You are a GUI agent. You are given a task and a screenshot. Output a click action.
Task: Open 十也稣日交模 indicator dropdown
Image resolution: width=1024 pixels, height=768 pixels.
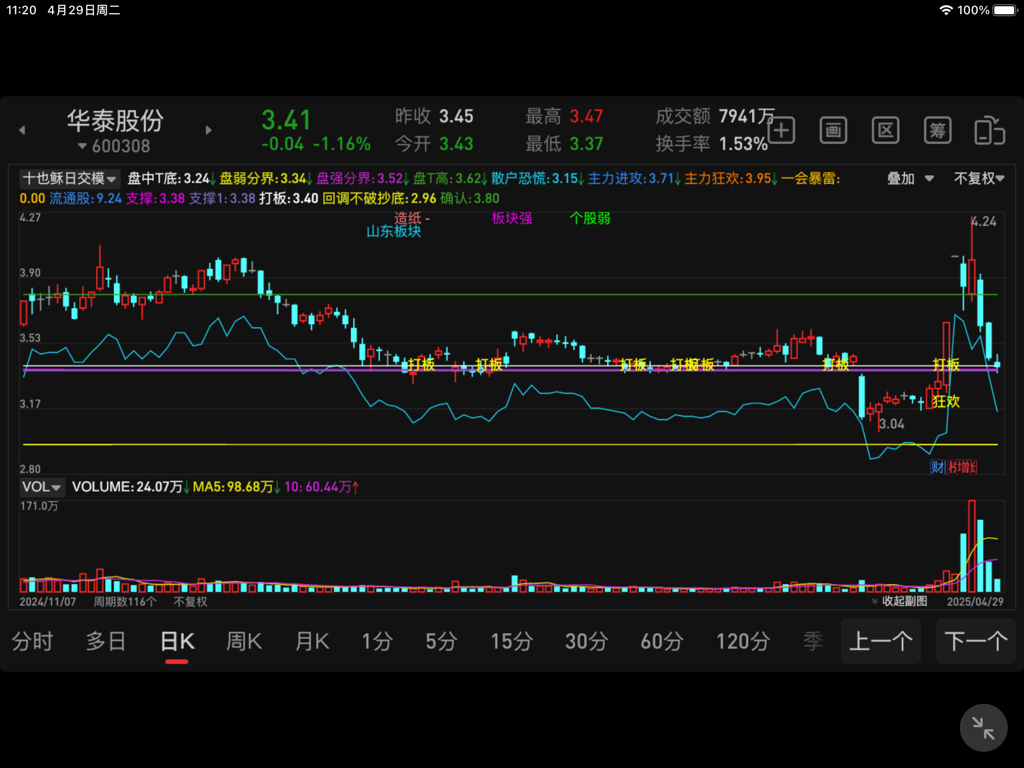[70, 178]
